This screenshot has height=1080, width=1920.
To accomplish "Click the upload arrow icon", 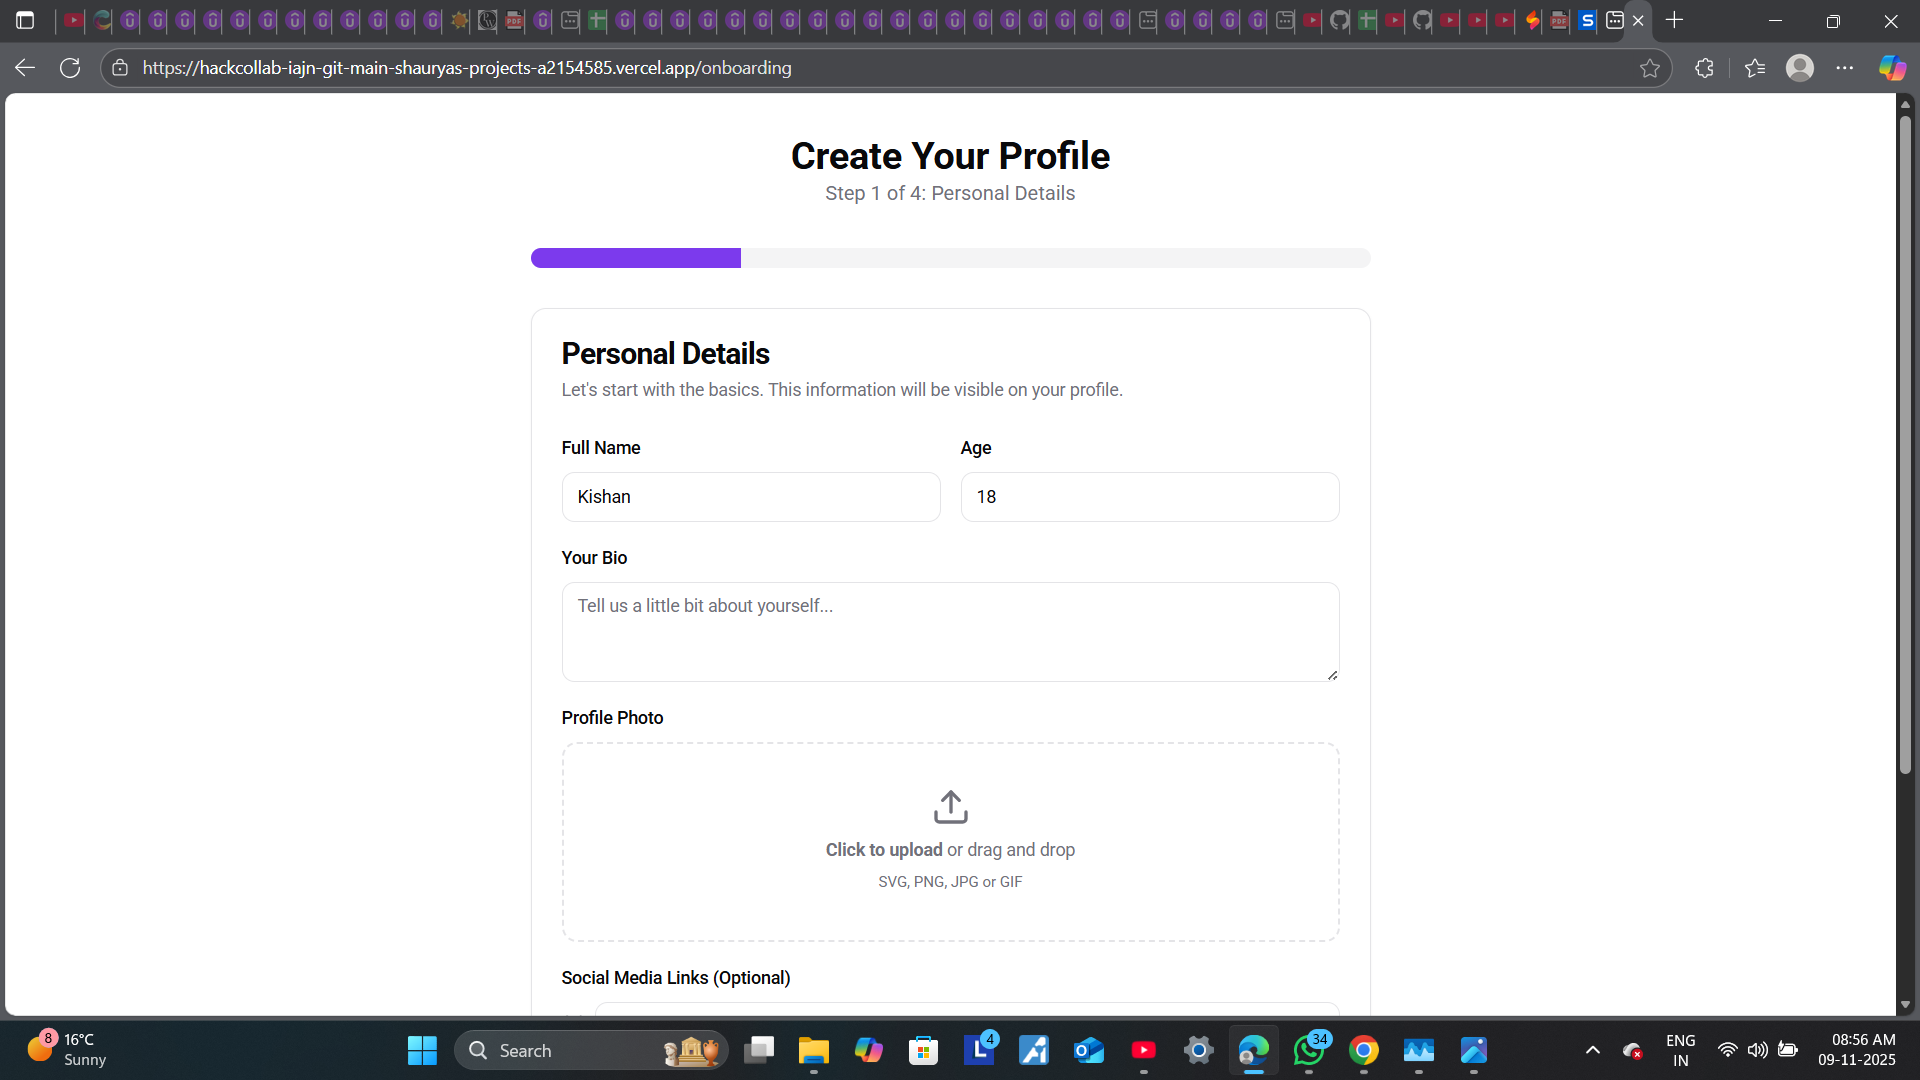I will point(950,806).
